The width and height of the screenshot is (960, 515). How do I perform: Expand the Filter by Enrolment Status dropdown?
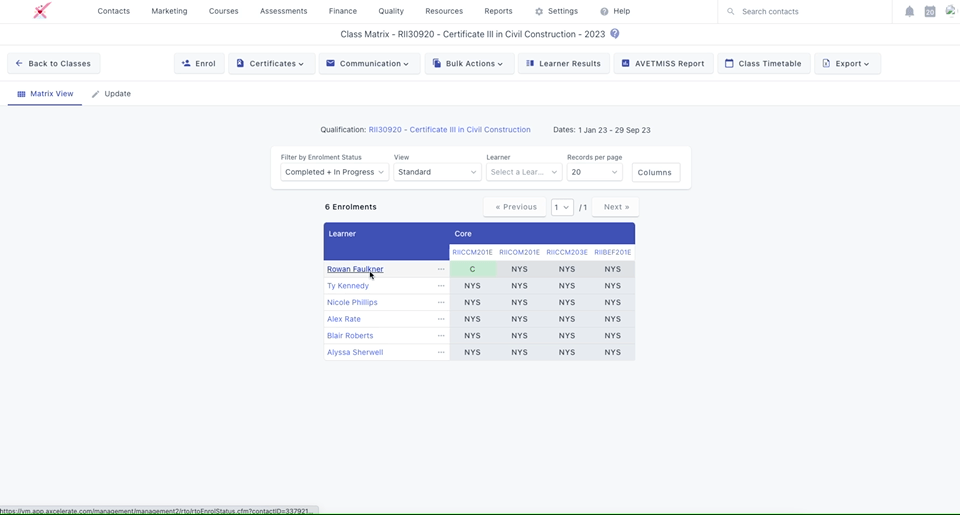click(334, 172)
